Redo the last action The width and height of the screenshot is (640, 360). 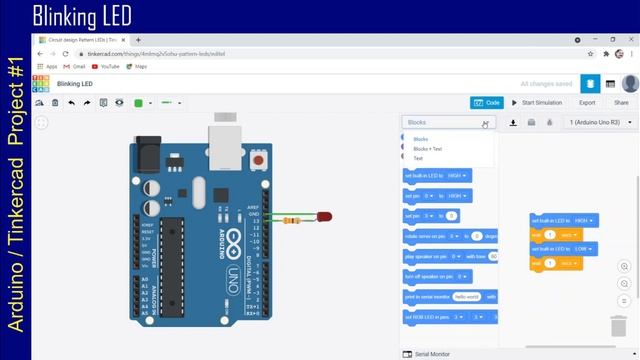(87, 103)
